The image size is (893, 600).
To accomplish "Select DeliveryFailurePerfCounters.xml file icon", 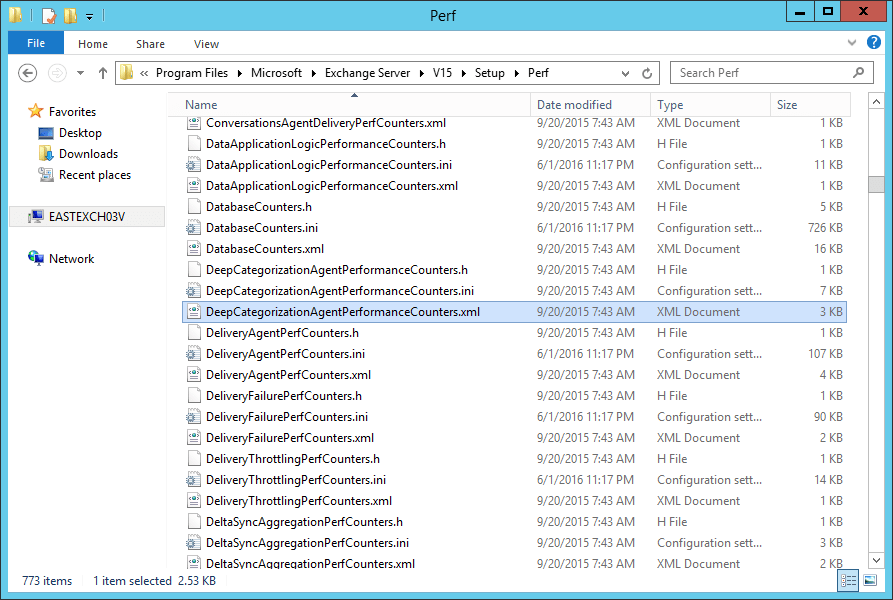I will click(194, 438).
